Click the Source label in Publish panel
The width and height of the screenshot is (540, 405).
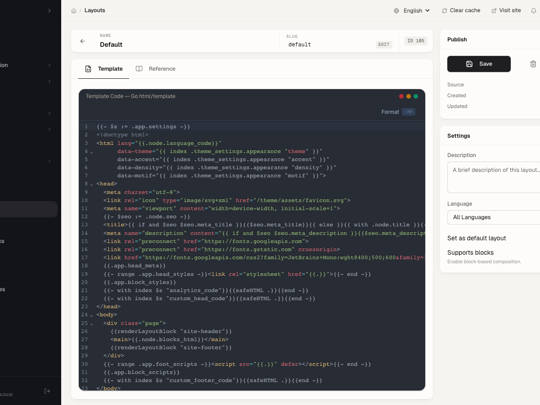[455, 85]
